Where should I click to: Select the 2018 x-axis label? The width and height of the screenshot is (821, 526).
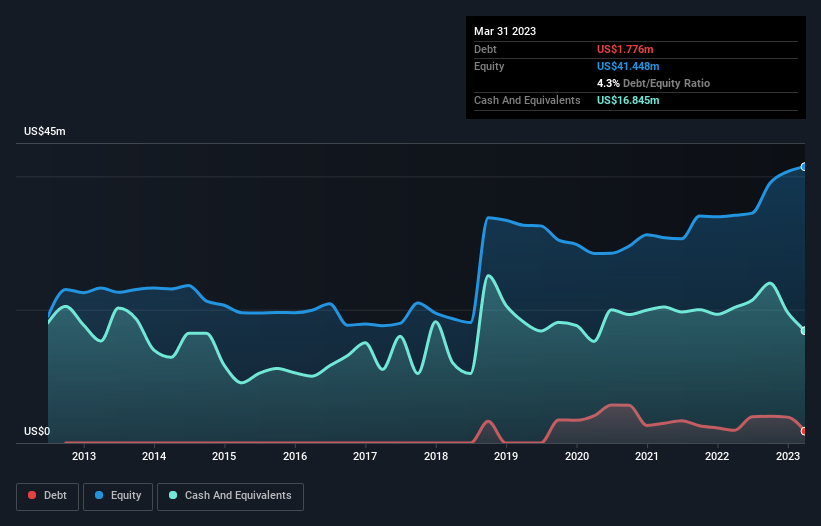(x=436, y=456)
